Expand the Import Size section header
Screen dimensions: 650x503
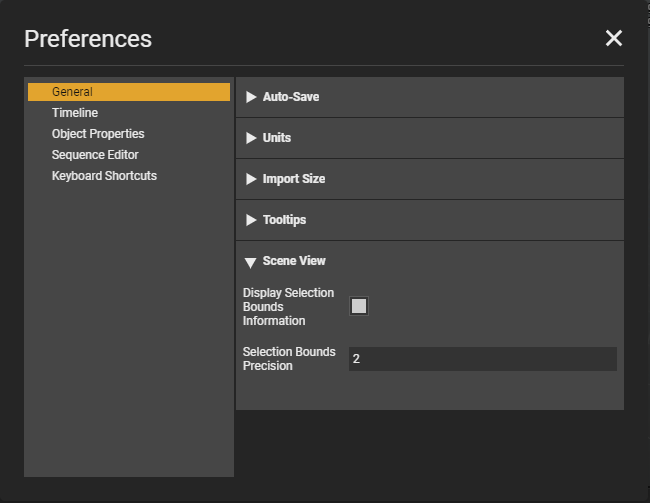point(430,179)
